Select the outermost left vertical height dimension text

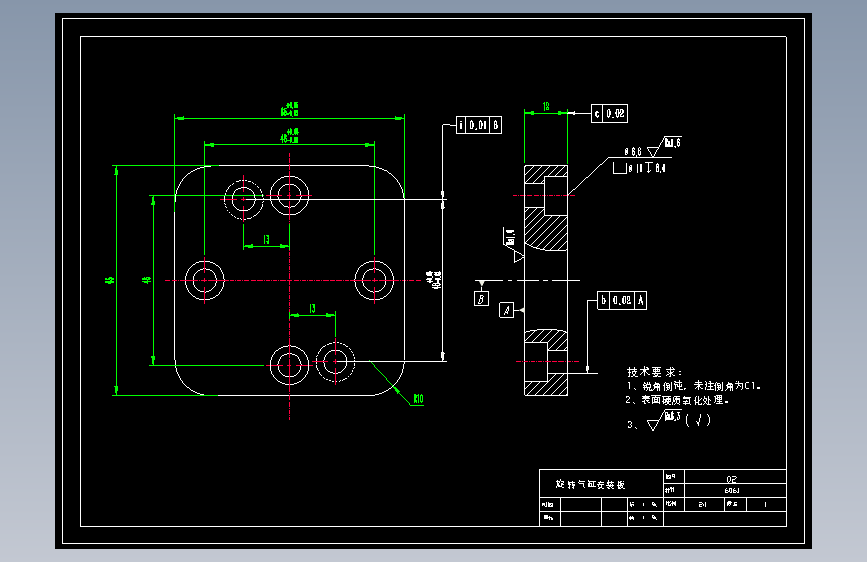coord(109,280)
